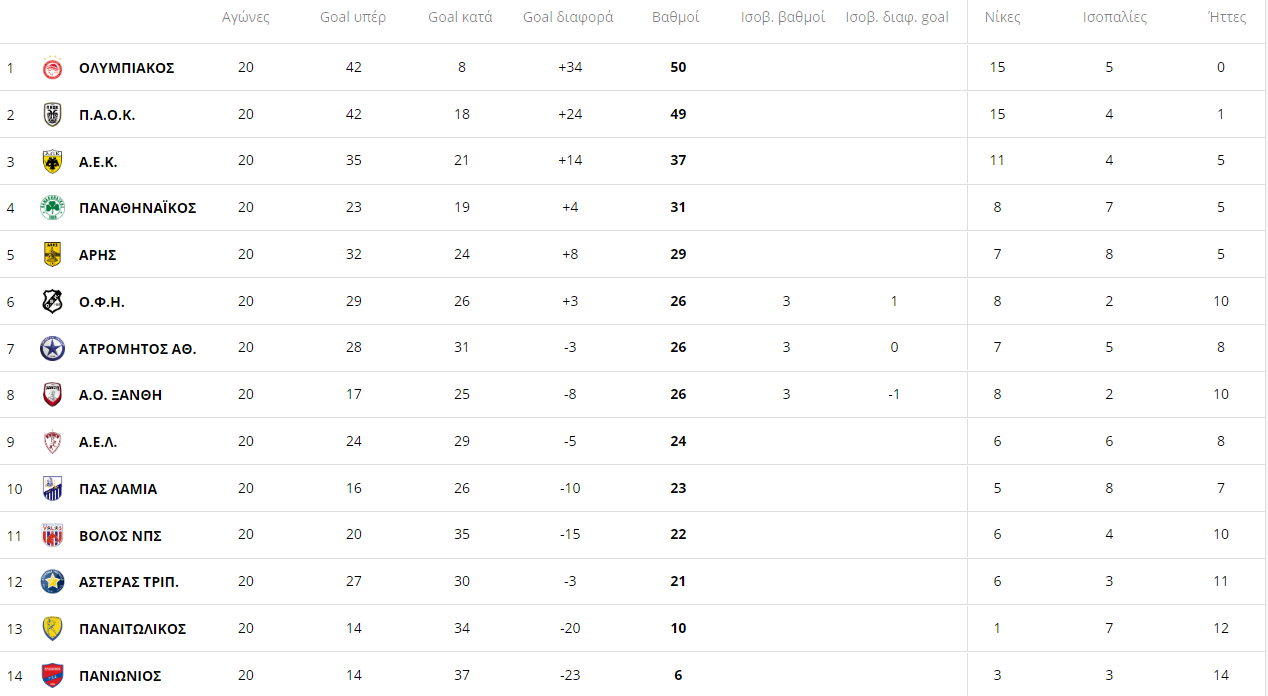Click the Νίκες column header
Image resolution: width=1268 pixels, height=696 pixels.
click(1002, 17)
